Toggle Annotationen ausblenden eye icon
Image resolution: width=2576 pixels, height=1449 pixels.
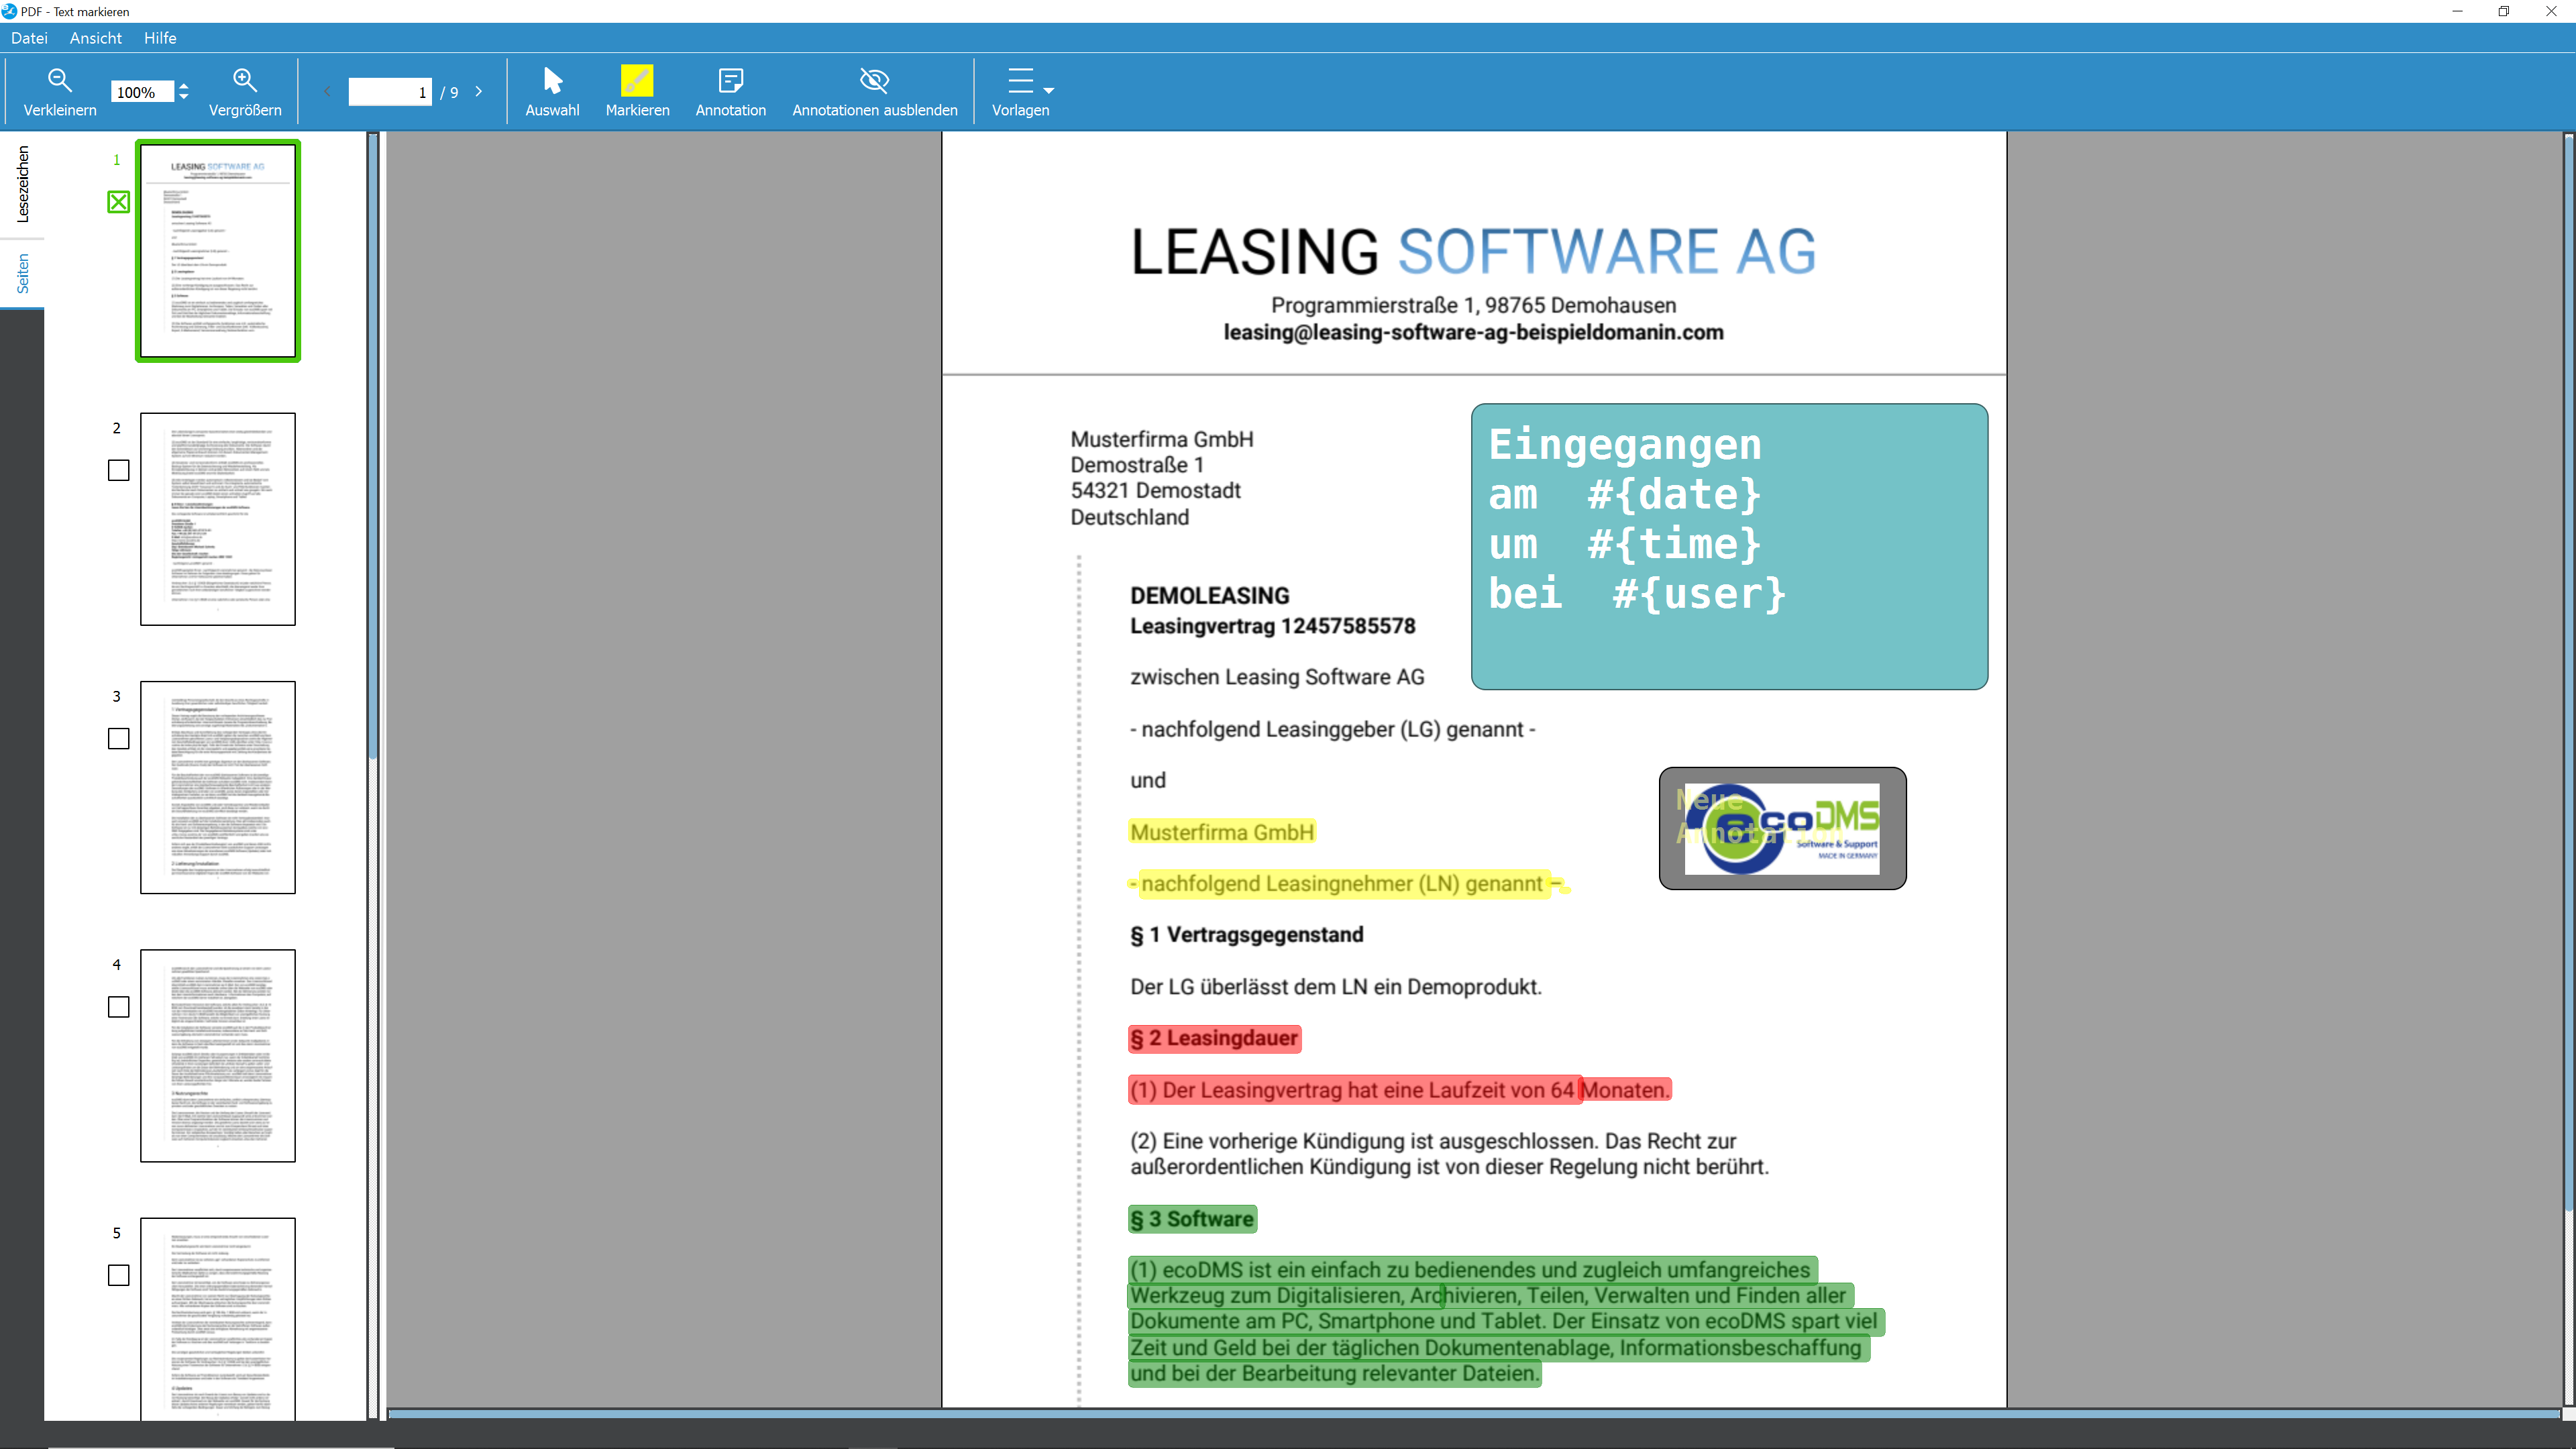[x=874, y=92]
